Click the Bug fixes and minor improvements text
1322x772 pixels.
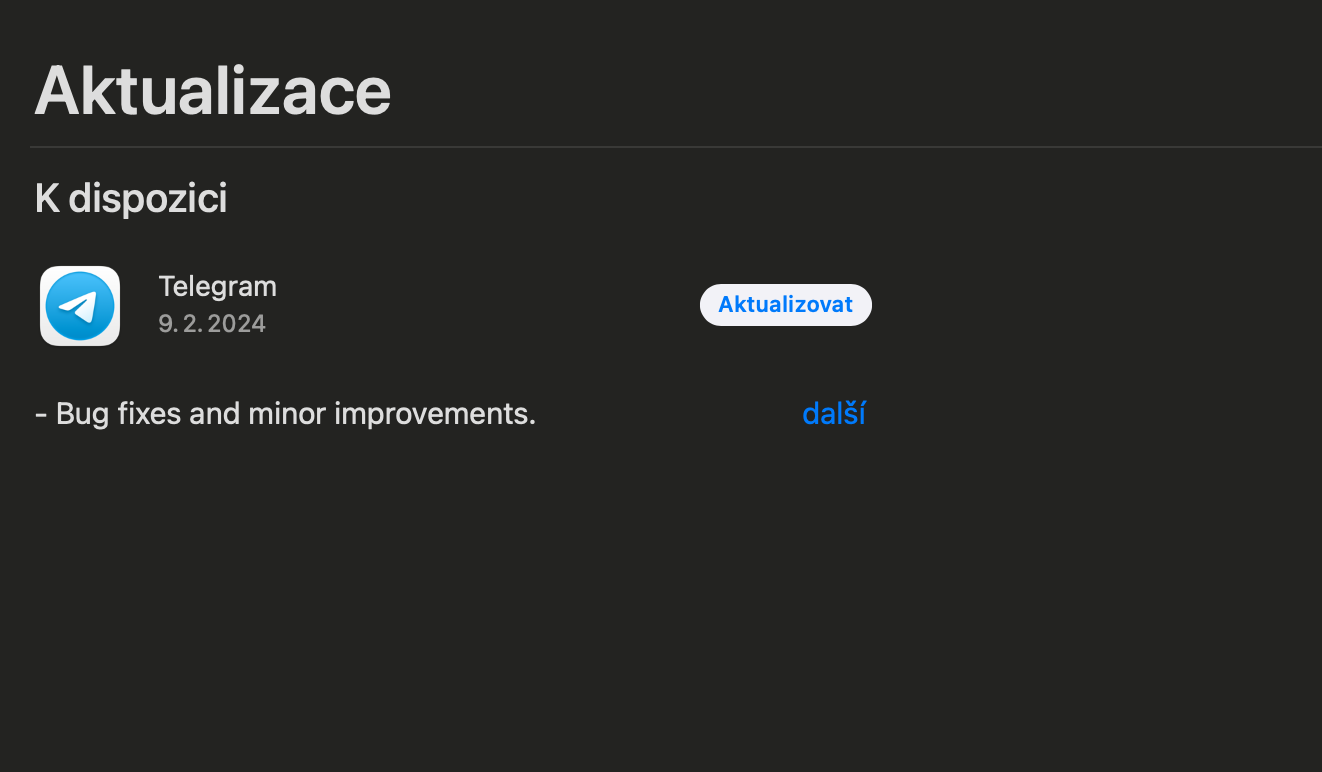tap(285, 413)
